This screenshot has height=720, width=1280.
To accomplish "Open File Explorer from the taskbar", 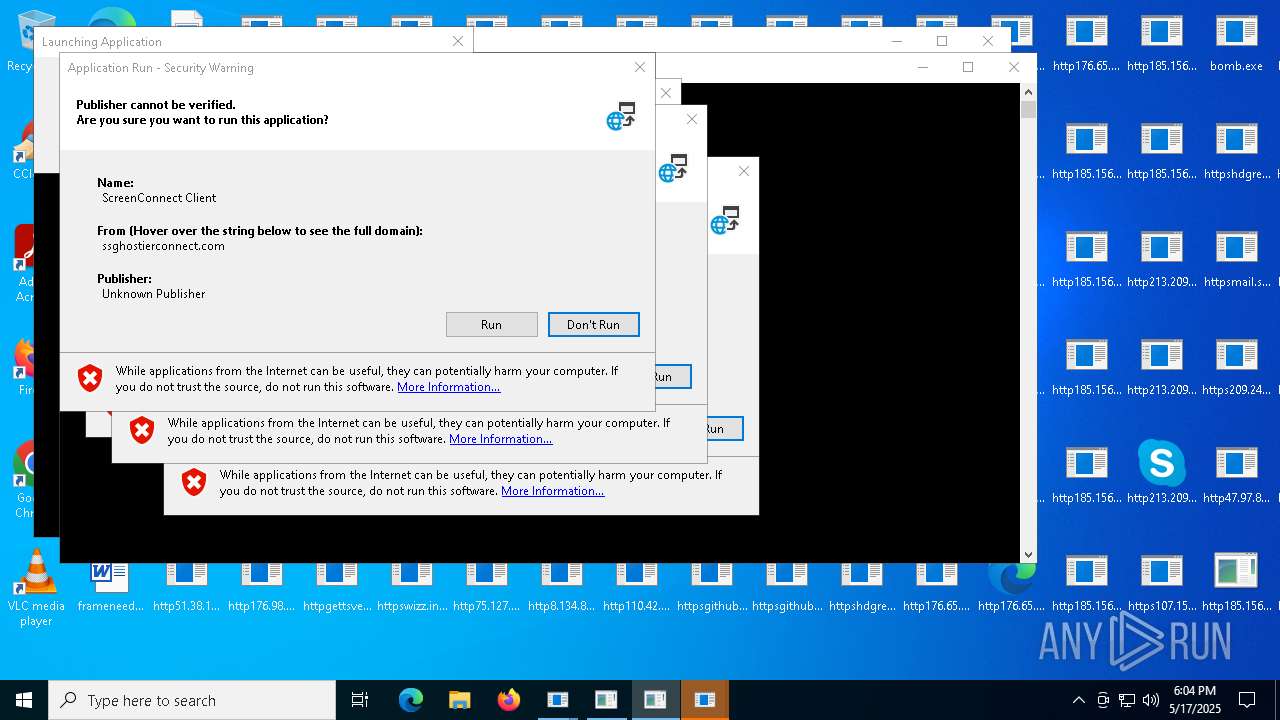I will pyautogui.click(x=459, y=700).
